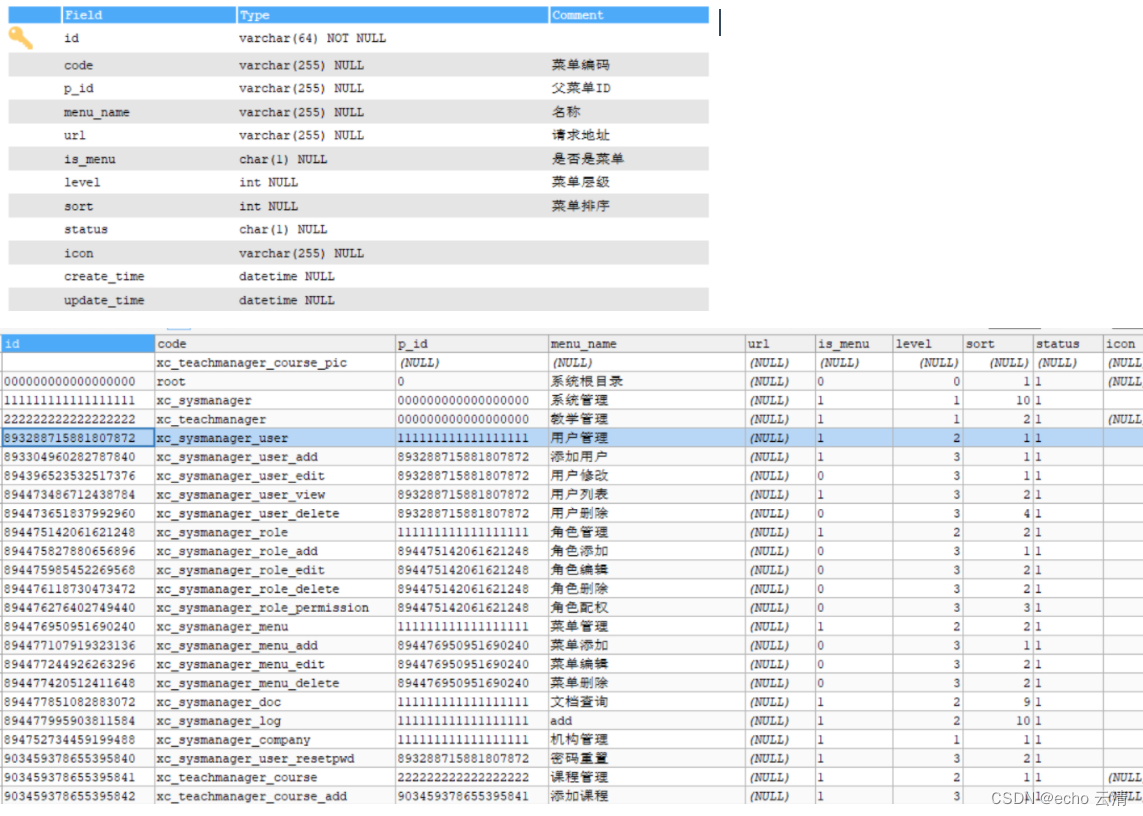Screen dimensions: 1143x816
Task: Sort by the menu_name column header in data grid
Action: point(647,343)
